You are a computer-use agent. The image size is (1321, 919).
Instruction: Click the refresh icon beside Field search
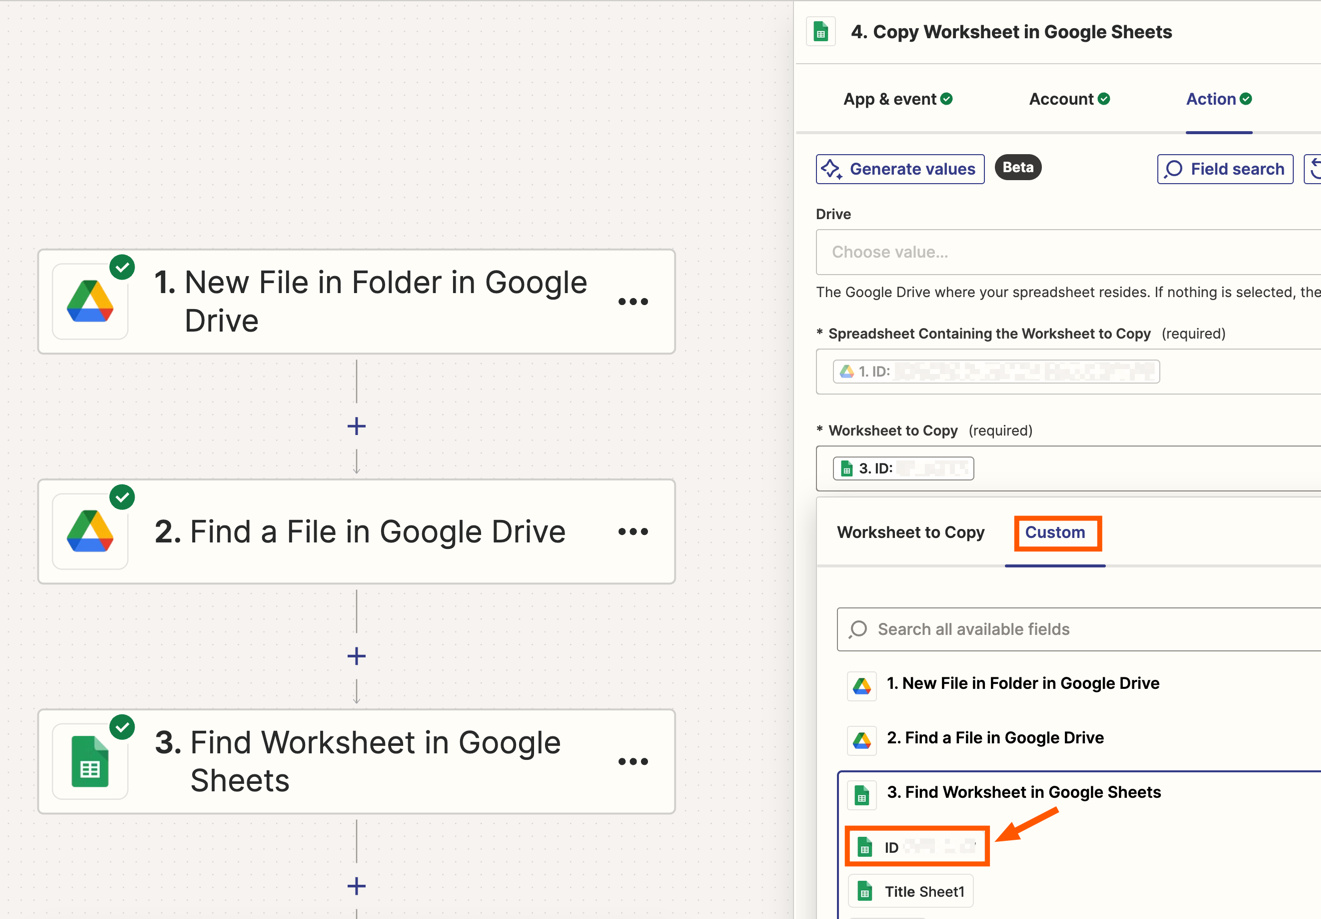pos(1314,169)
